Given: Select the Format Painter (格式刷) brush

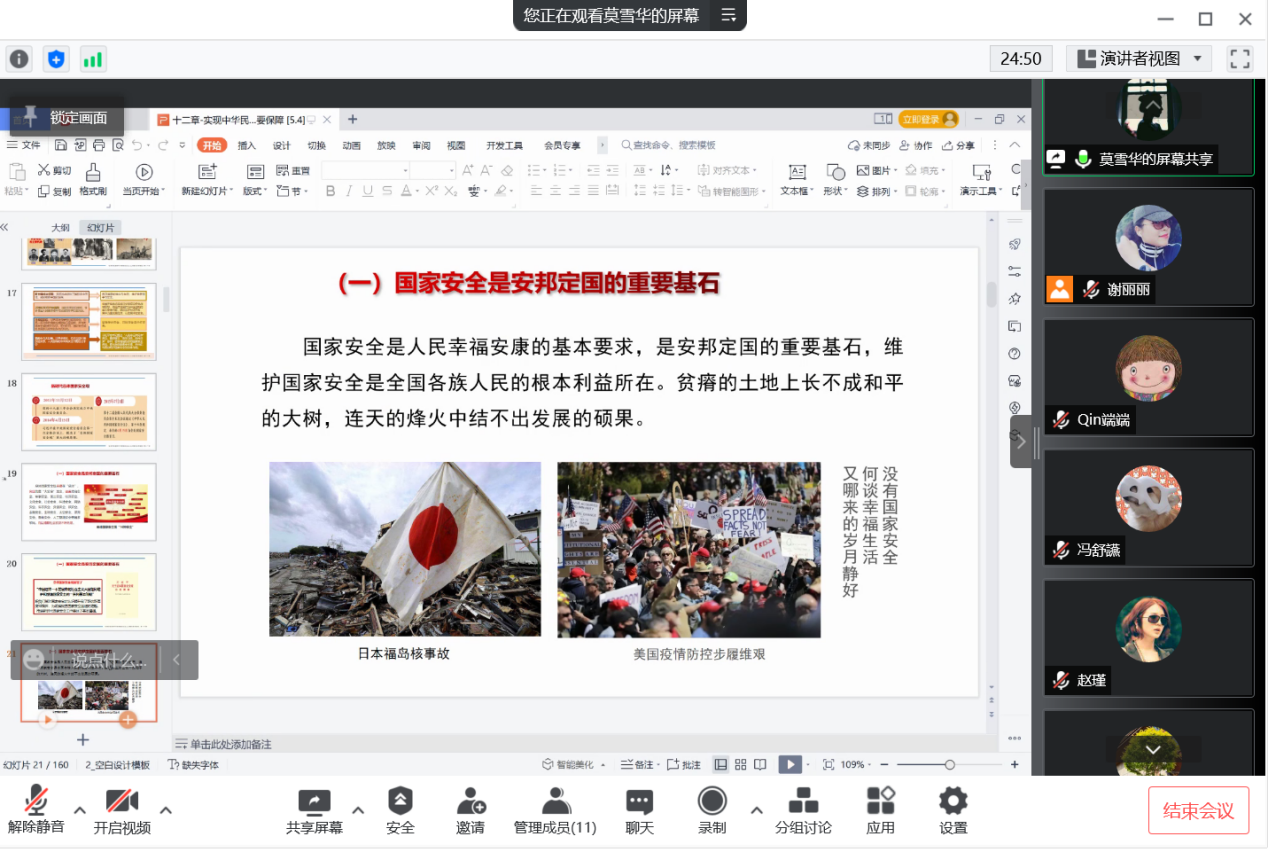Looking at the screenshot, I should click(93, 180).
